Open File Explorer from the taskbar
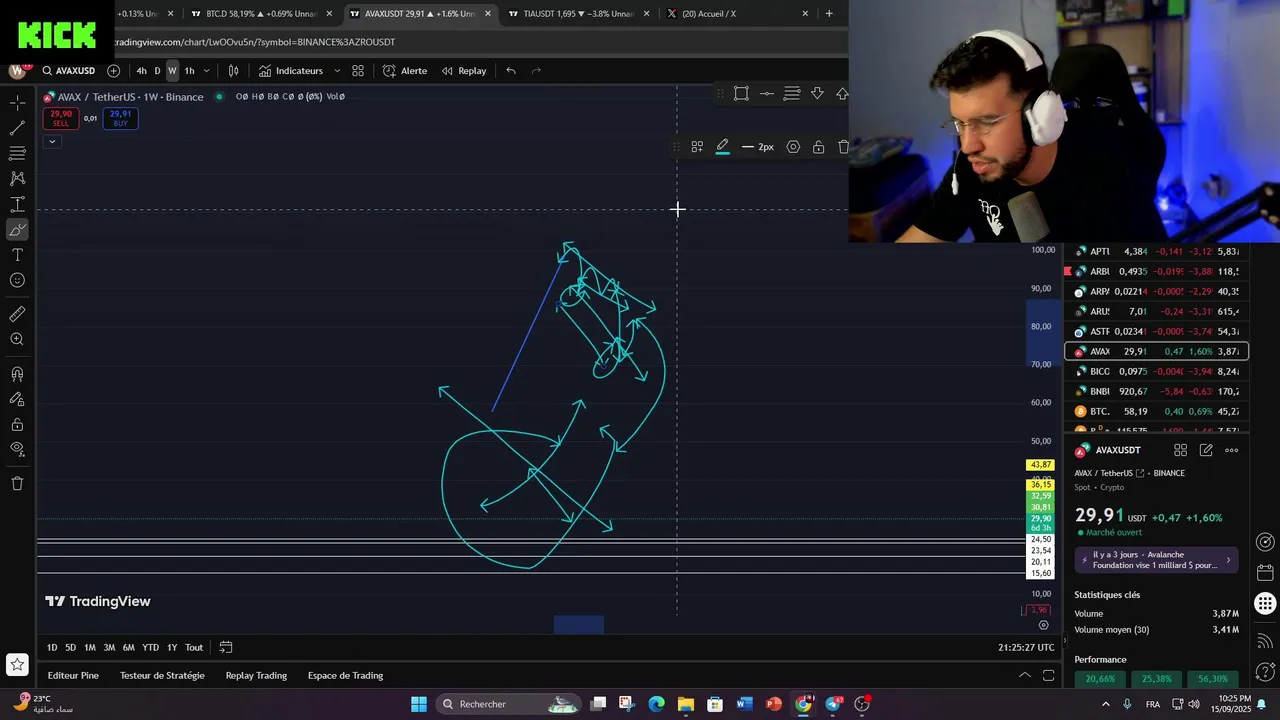This screenshot has width=1280, height=720. tap(685, 704)
